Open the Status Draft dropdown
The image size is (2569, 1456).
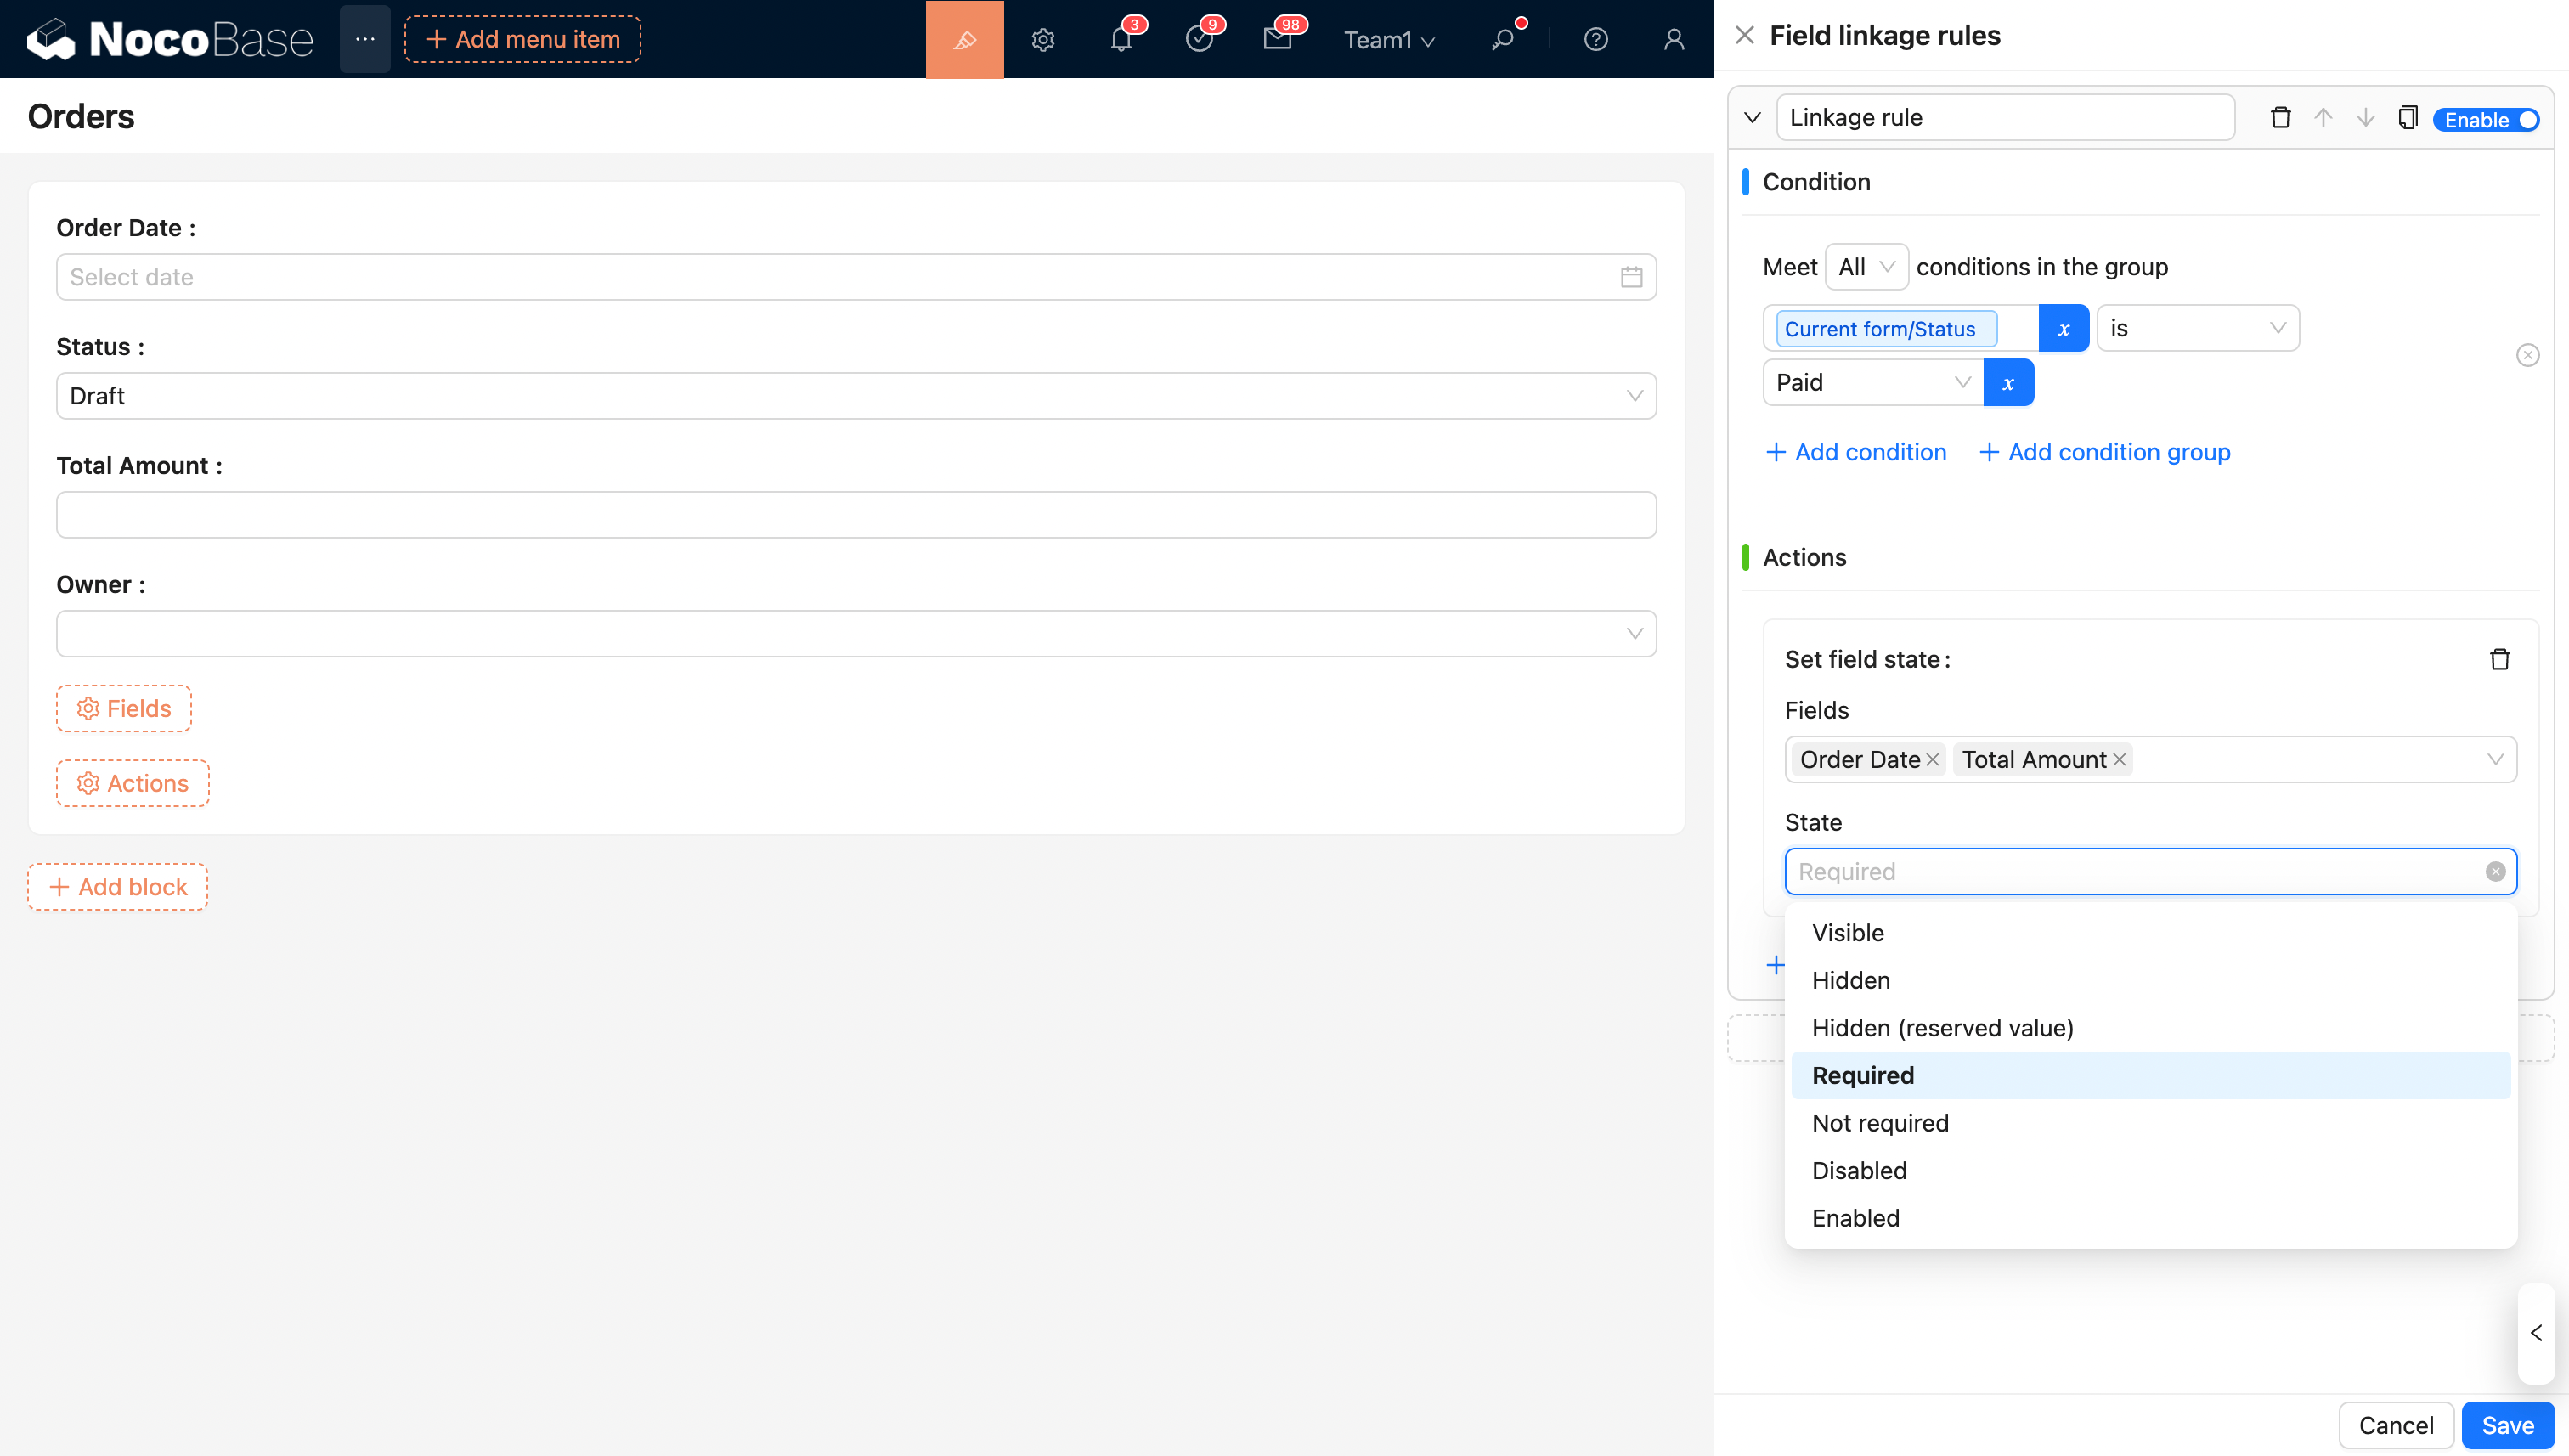pos(855,396)
